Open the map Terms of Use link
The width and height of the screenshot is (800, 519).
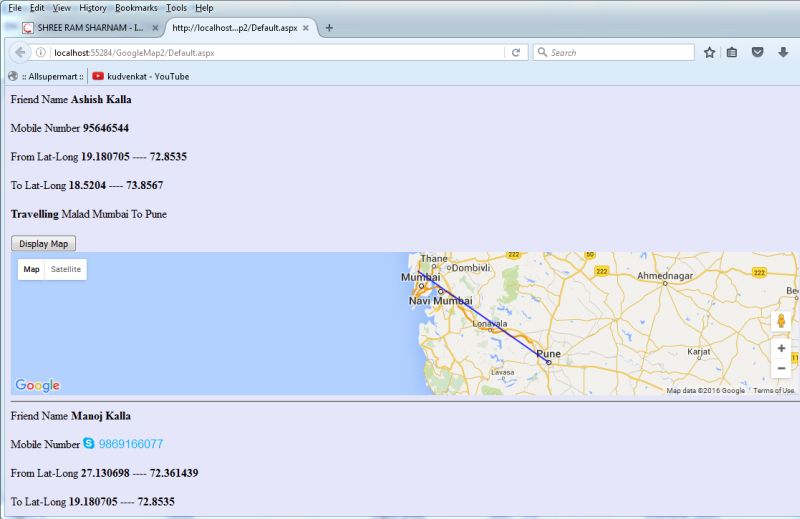tap(773, 390)
